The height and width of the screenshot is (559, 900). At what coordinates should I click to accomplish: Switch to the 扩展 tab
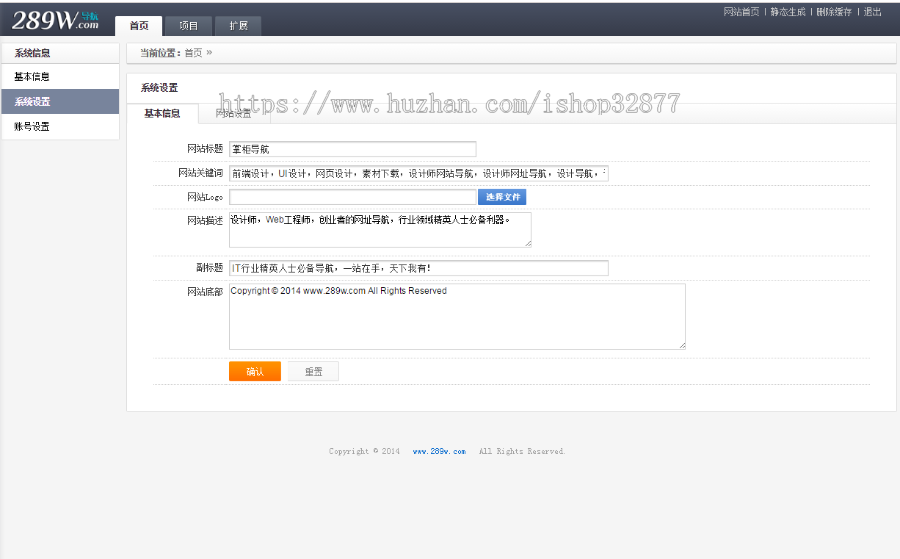[x=238, y=26]
